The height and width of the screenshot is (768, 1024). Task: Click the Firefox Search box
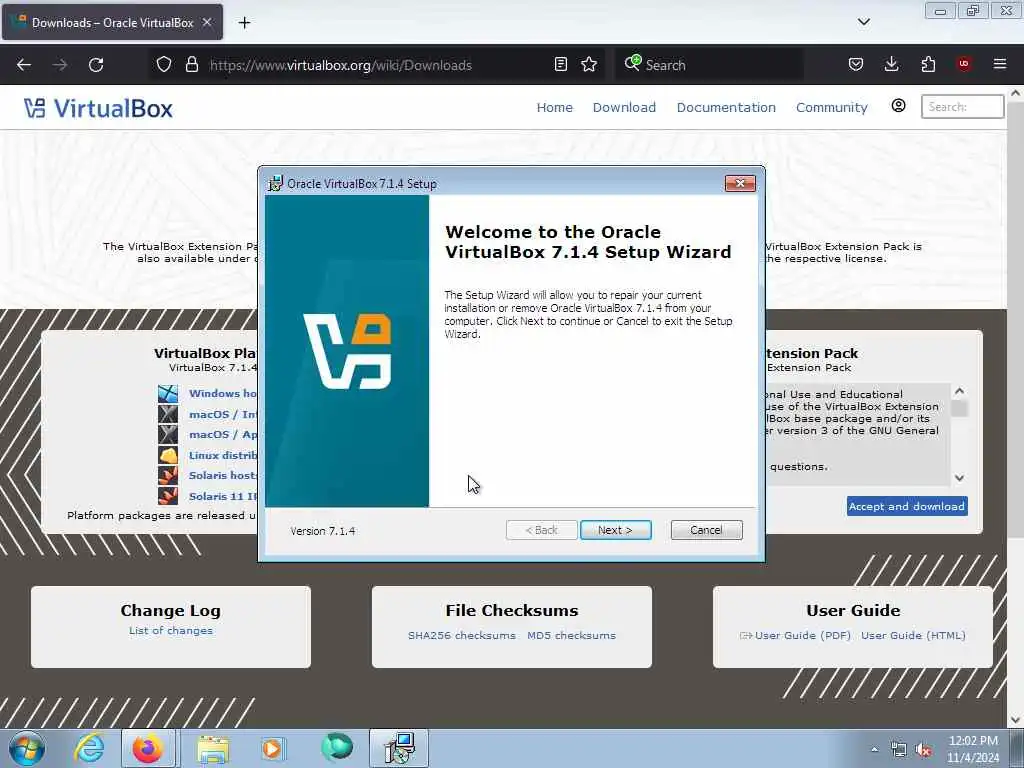click(x=709, y=65)
